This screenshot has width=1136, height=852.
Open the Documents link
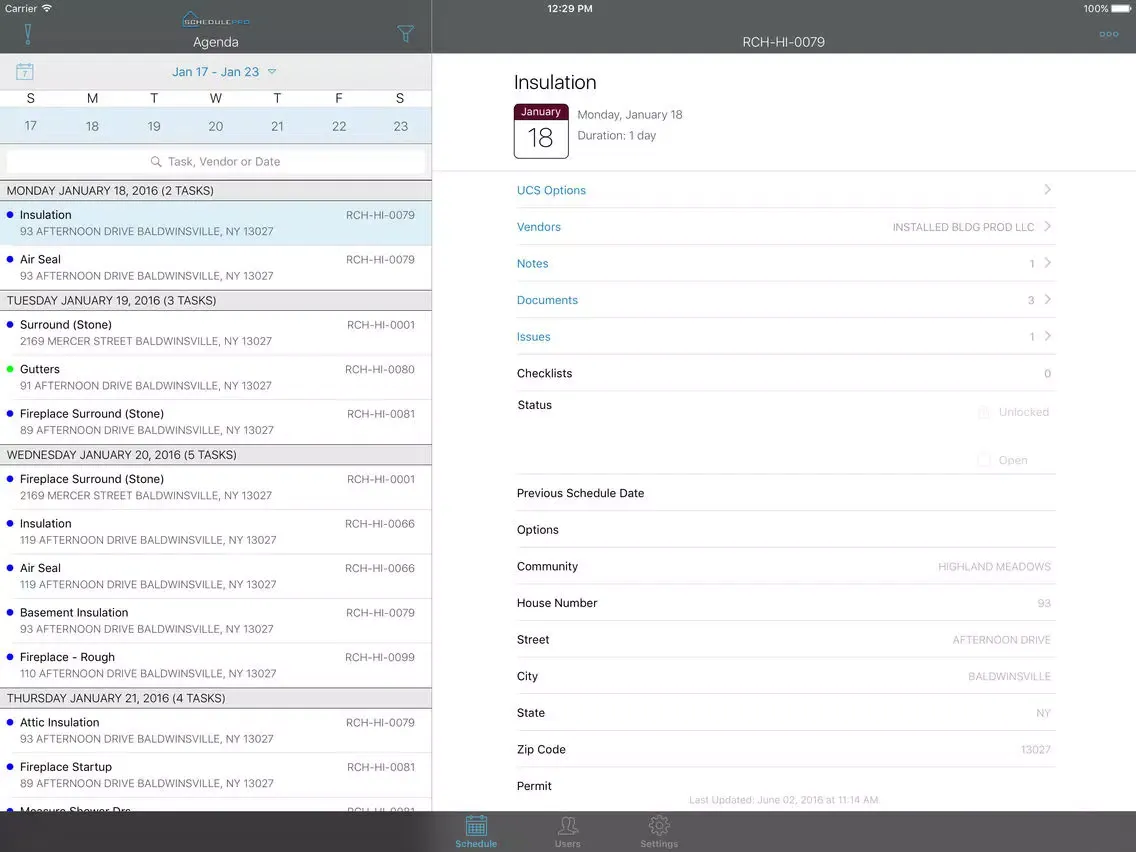(x=547, y=300)
